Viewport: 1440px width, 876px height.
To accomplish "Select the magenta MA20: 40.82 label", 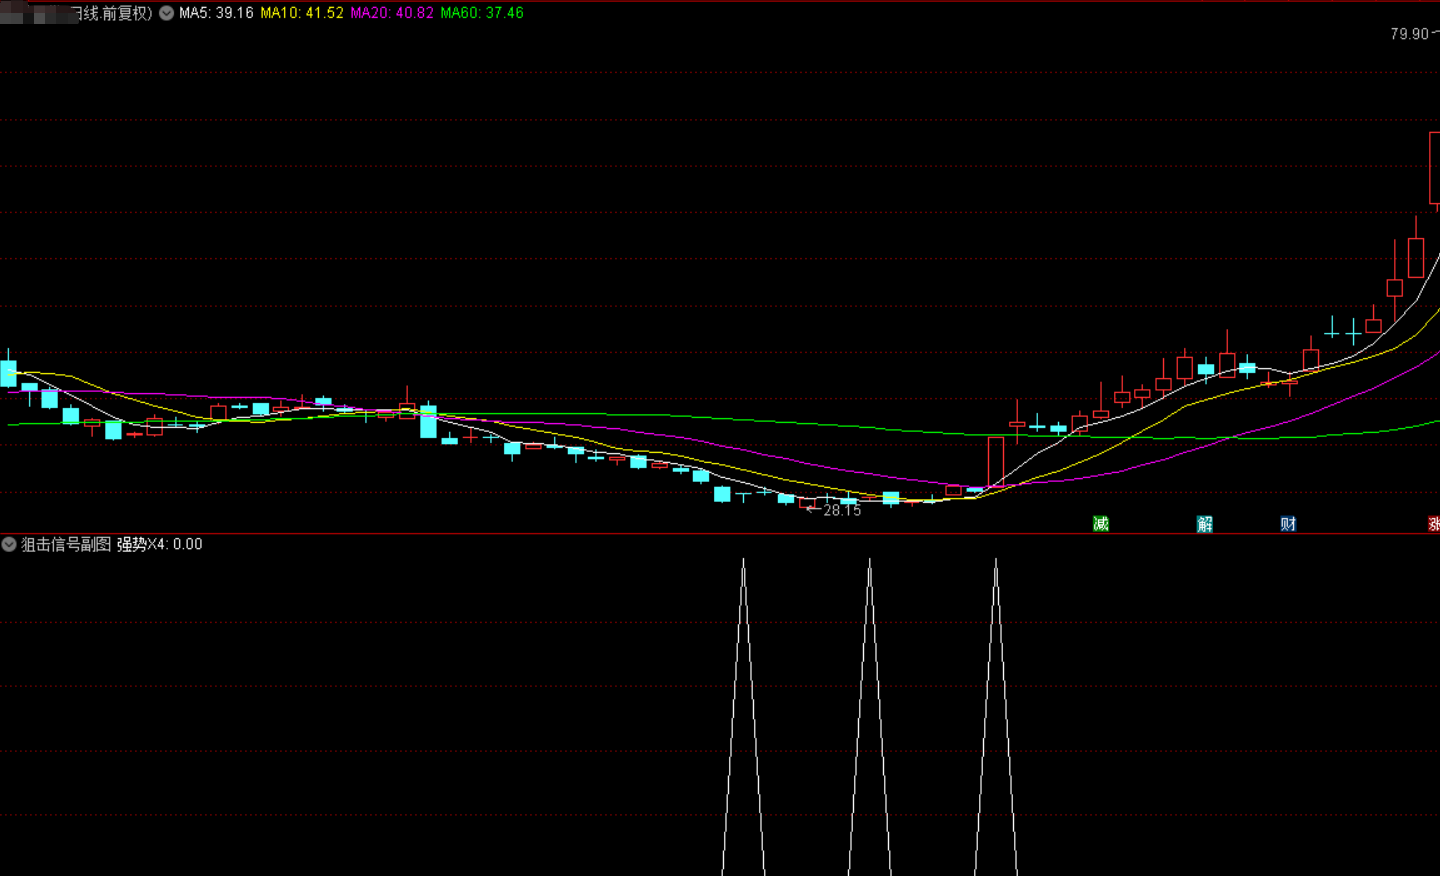I will [392, 13].
